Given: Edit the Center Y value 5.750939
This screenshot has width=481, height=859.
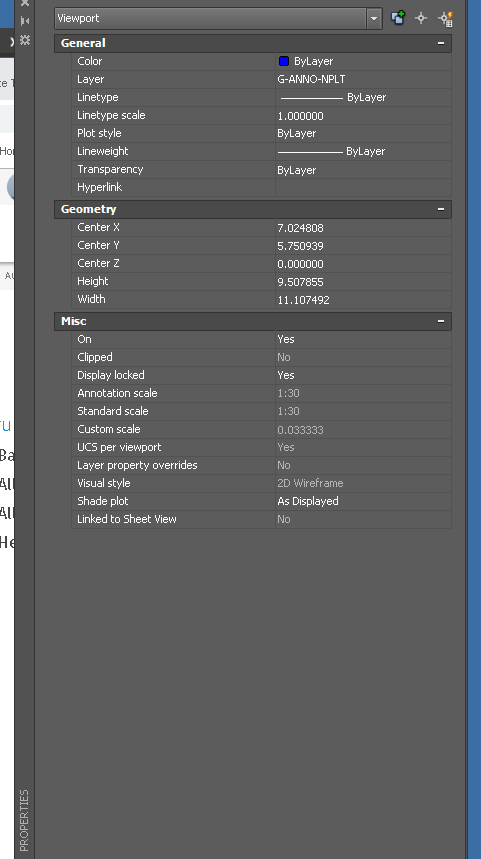Looking at the screenshot, I should (x=300, y=245).
